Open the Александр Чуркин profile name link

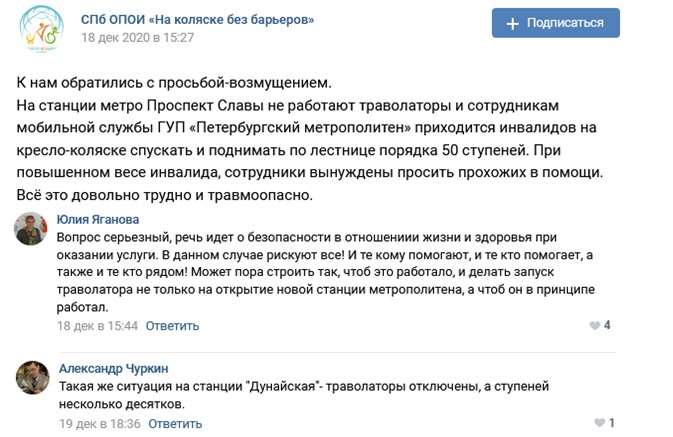tap(113, 368)
